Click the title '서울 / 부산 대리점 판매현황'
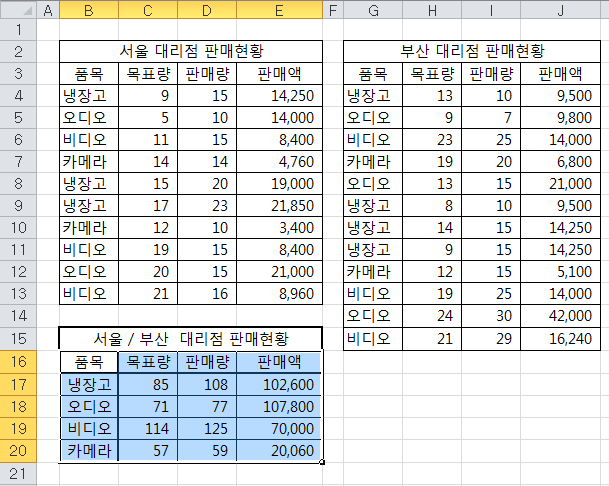609x486 pixels. 191,339
